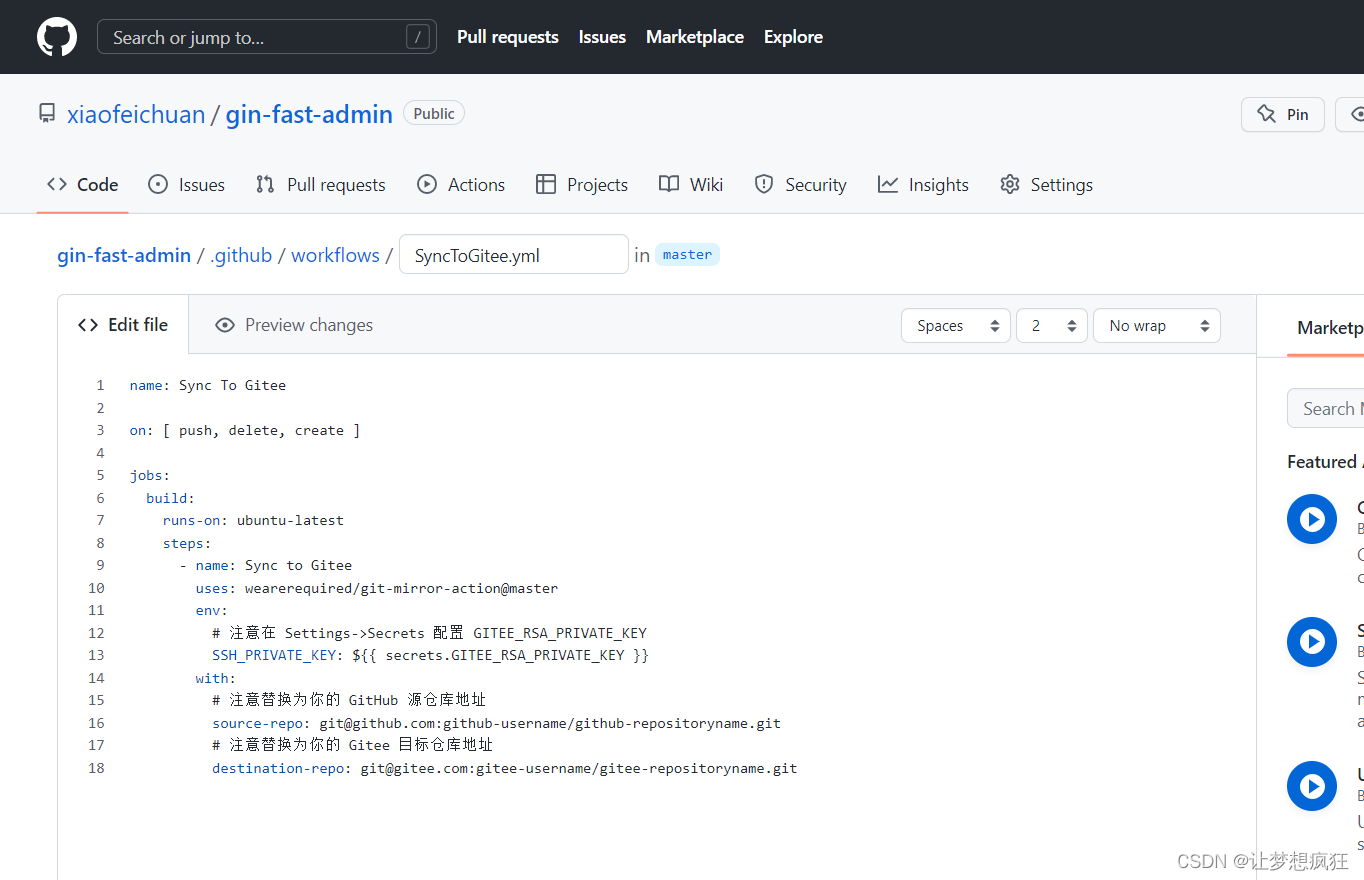
Task: Click the 'destination-repo' code line
Action: click(504, 768)
